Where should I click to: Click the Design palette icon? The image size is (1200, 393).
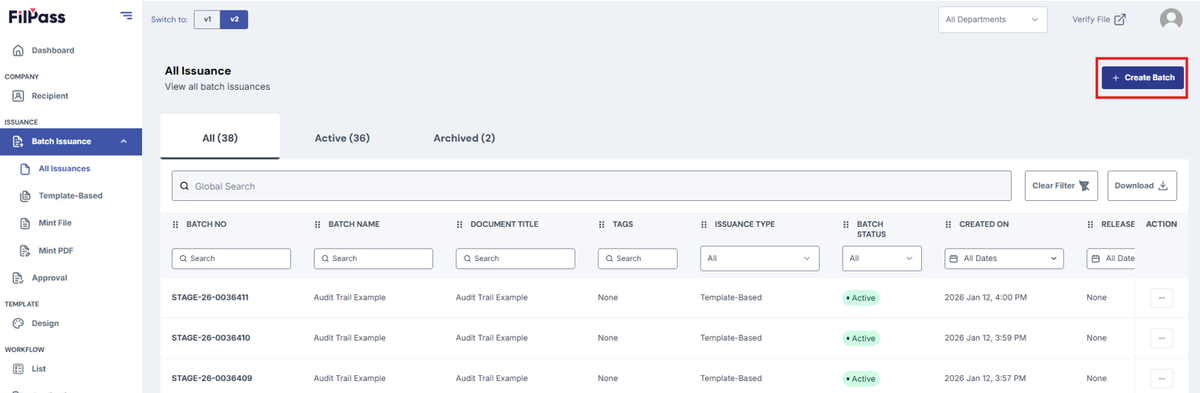18,323
